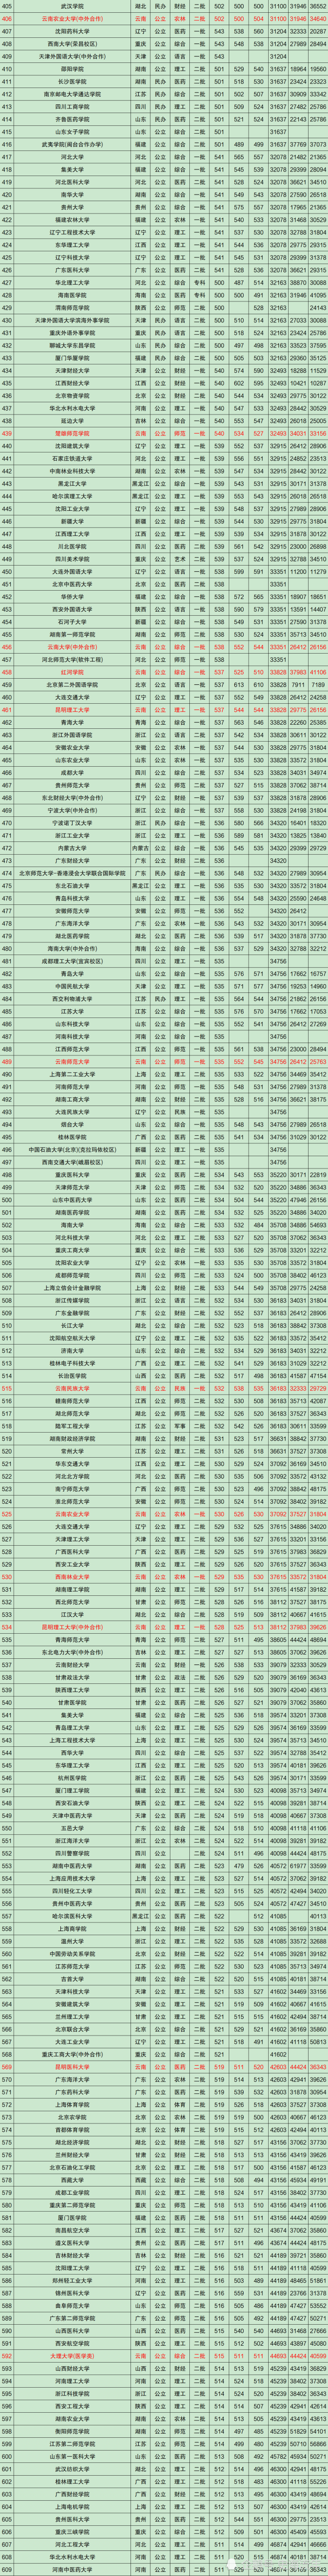Image resolution: width=328 pixels, height=2576 pixels.
Task: Select 广东金融学院 in row 509
Action: pyautogui.click(x=72, y=1312)
